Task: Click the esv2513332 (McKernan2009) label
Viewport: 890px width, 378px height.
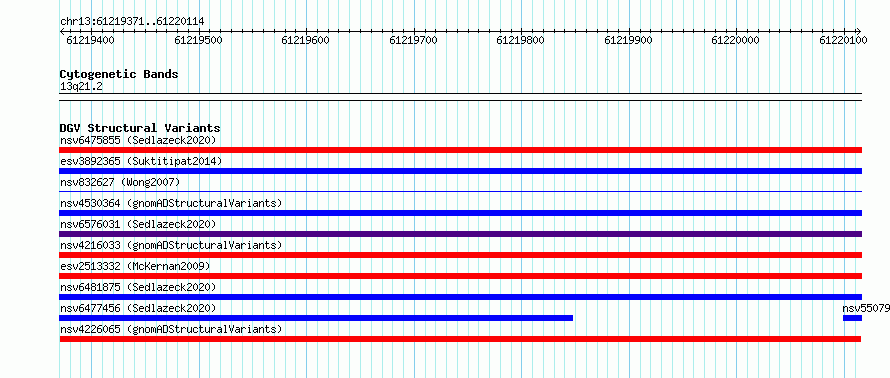Action: [x=135, y=266]
